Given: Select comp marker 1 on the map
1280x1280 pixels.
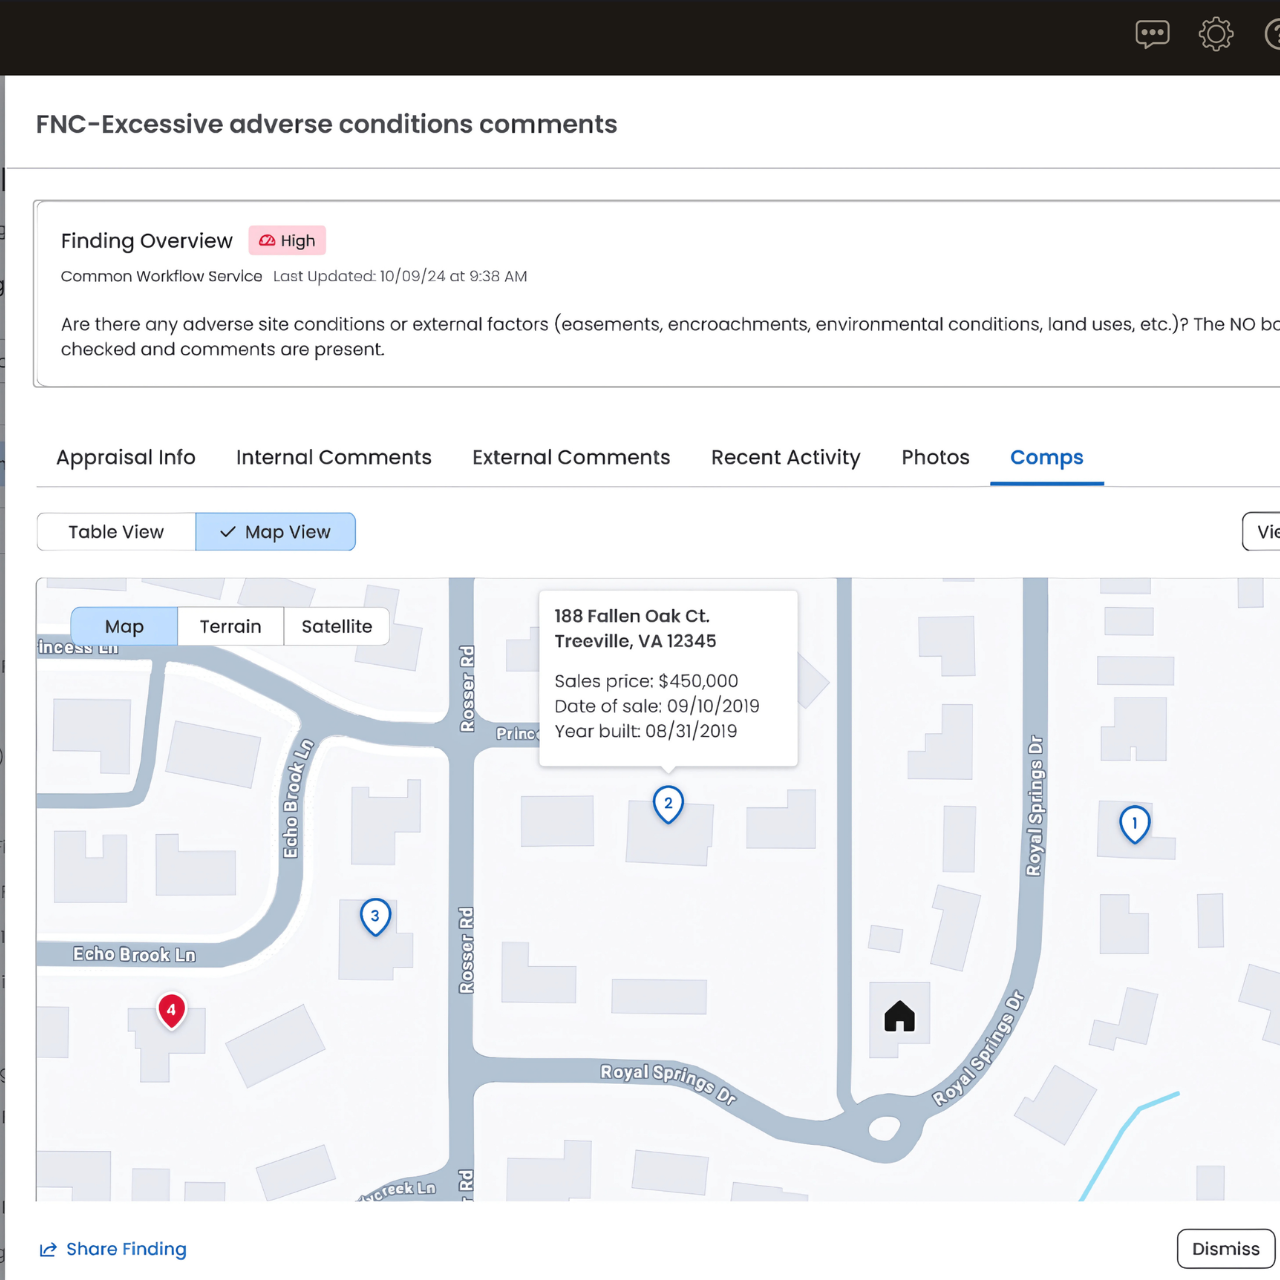Looking at the screenshot, I should [x=1134, y=823].
